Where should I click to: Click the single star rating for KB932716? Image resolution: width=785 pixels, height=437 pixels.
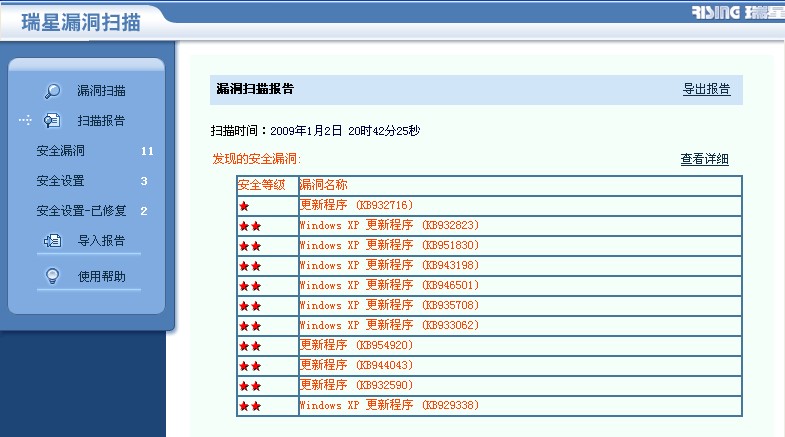click(x=244, y=206)
